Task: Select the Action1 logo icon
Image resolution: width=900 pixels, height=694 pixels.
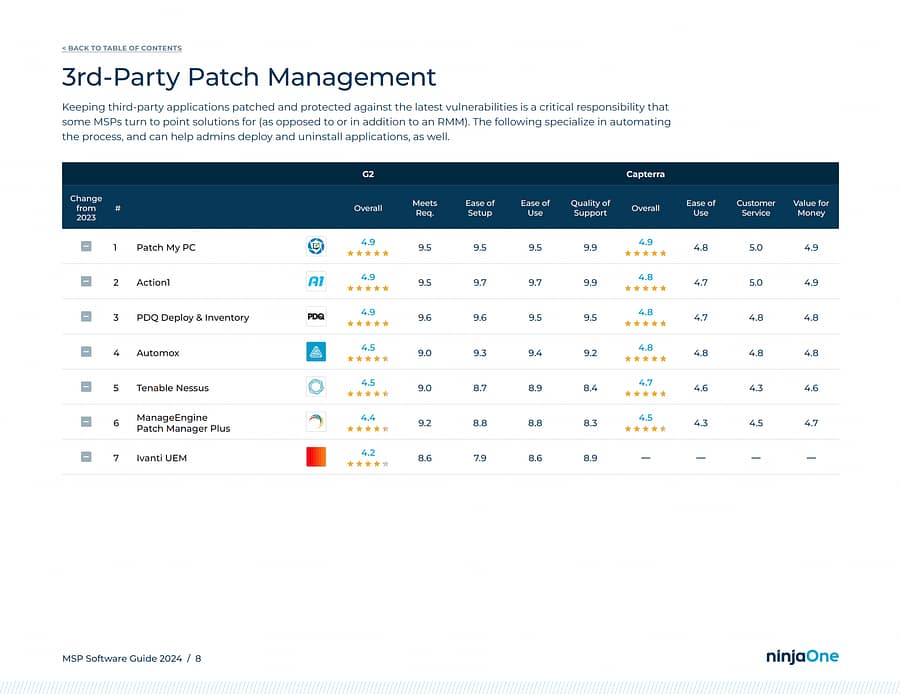Action: point(316,282)
